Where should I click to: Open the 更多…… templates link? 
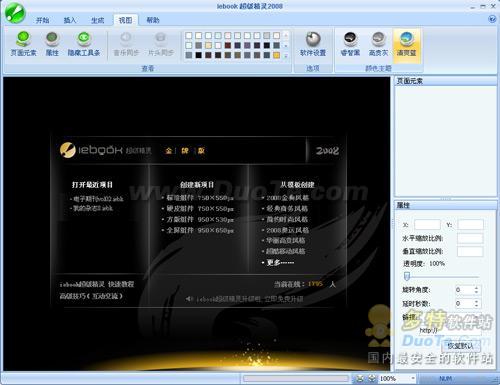click(280, 263)
